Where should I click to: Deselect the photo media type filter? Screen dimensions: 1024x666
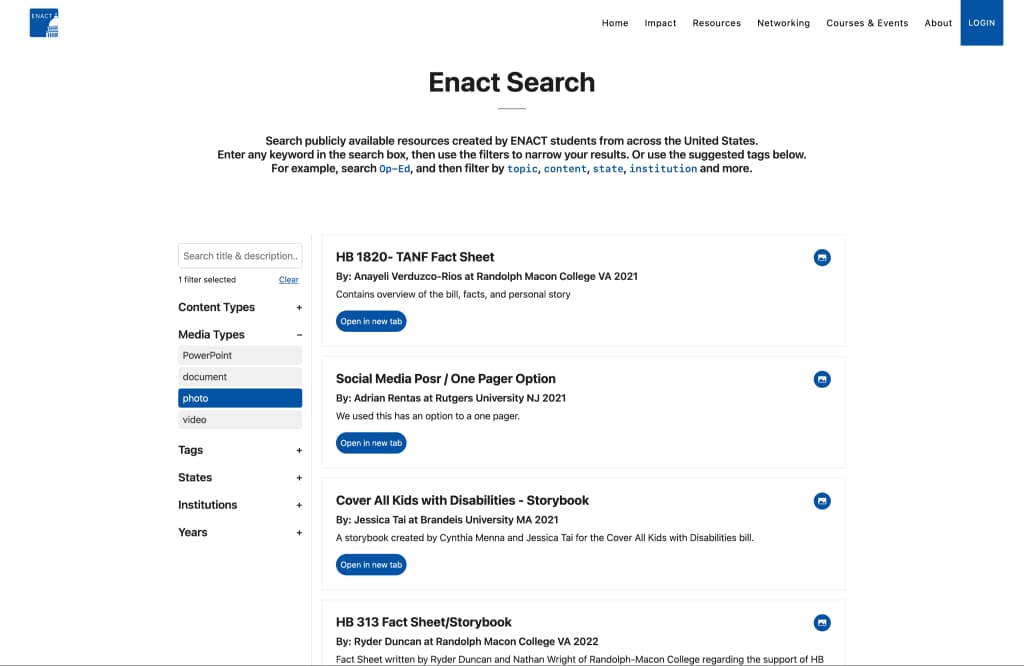pos(240,398)
